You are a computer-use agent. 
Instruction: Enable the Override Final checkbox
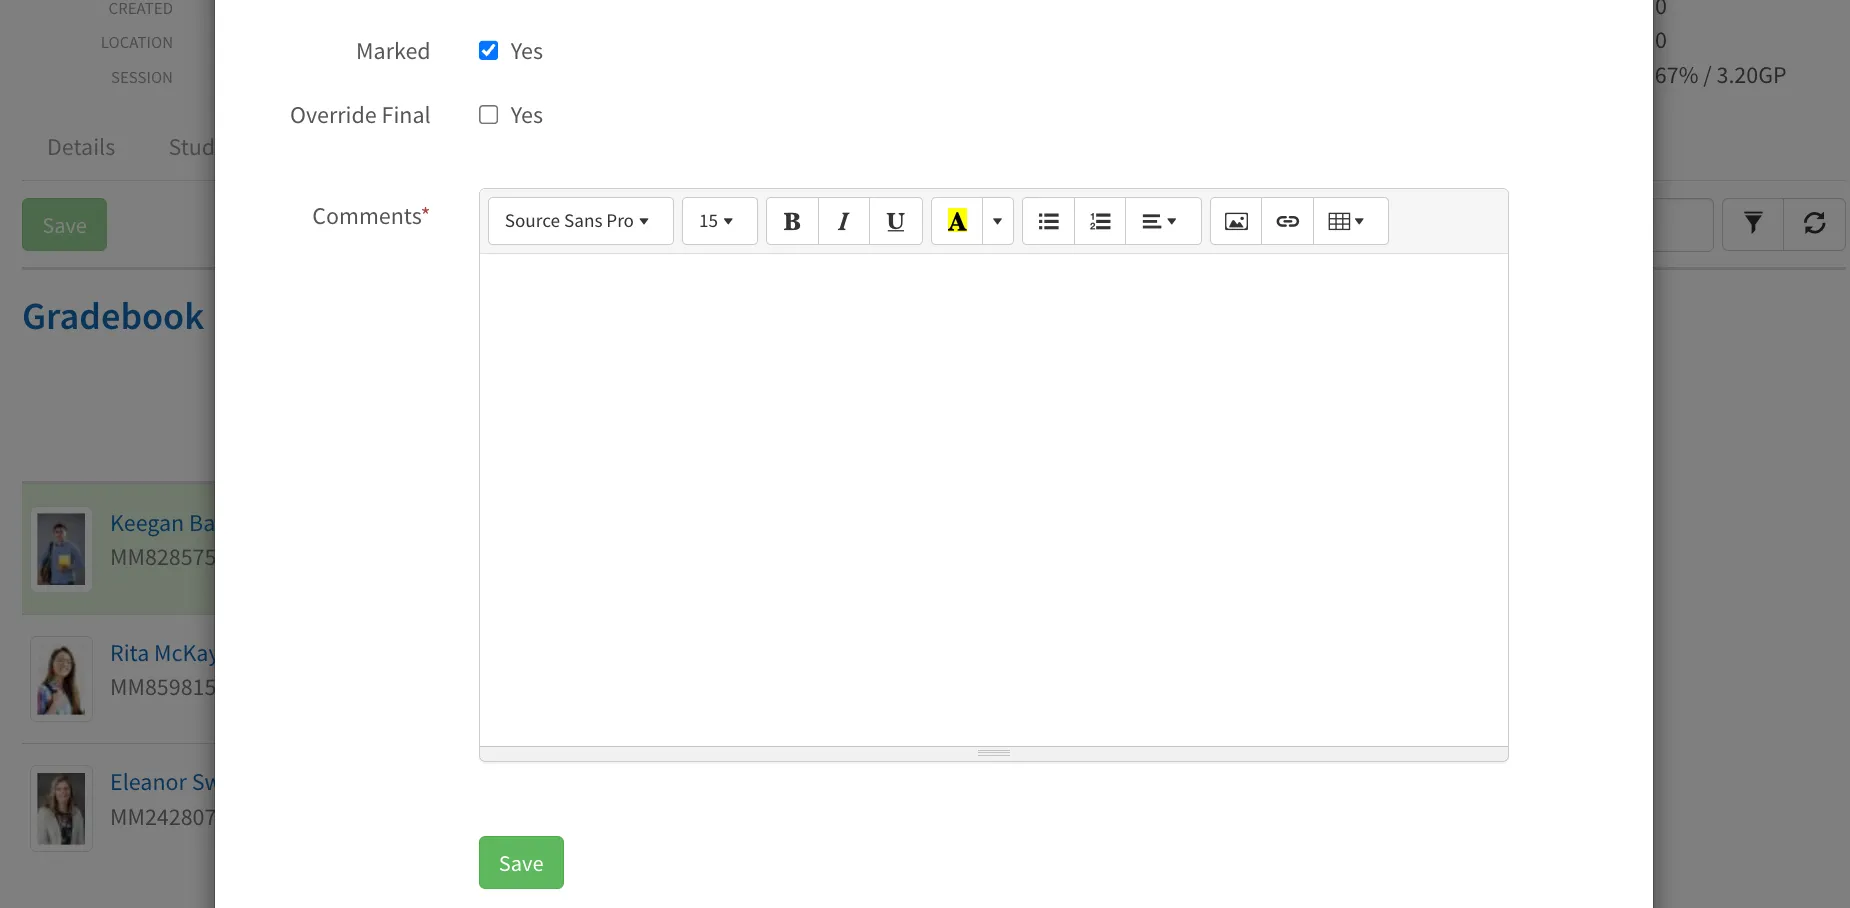(x=489, y=115)
